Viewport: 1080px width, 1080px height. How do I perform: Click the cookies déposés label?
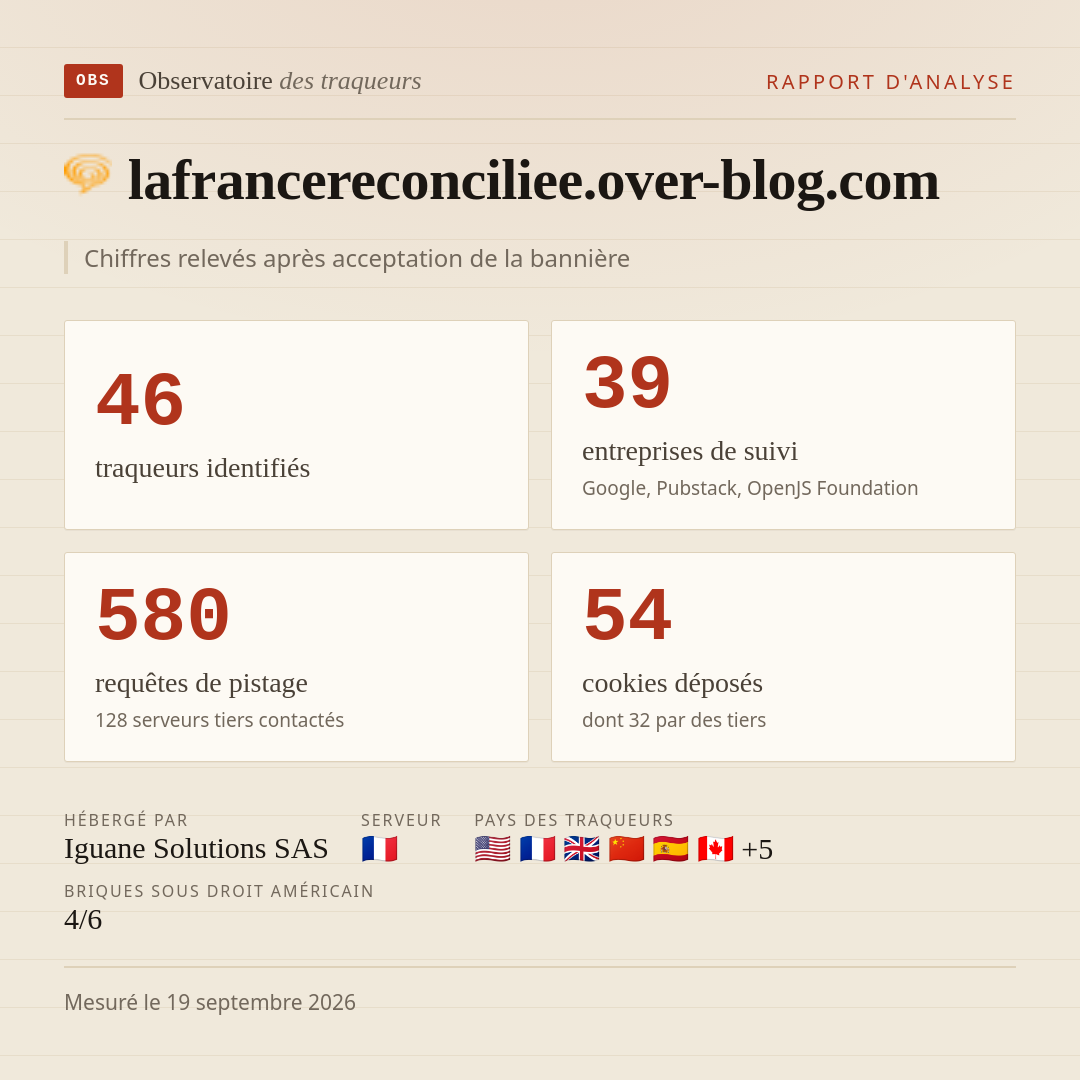pos(672,683)
